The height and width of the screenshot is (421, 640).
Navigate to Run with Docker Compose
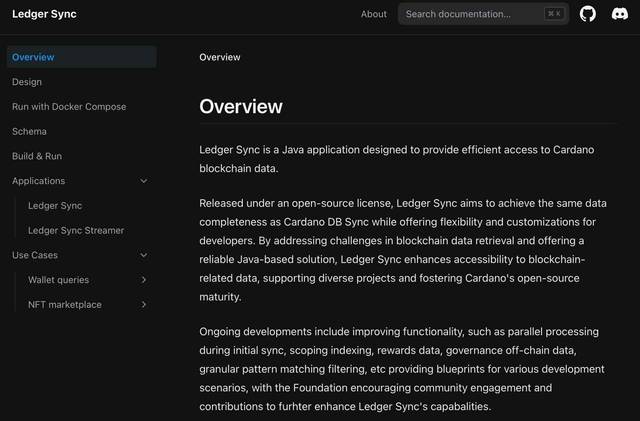(x=69, y=107)
